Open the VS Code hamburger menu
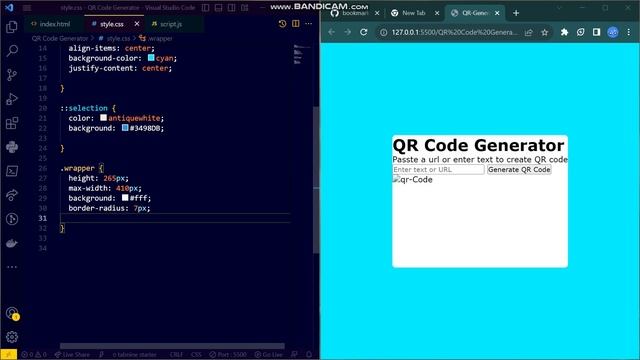 [x=27, y=8]
